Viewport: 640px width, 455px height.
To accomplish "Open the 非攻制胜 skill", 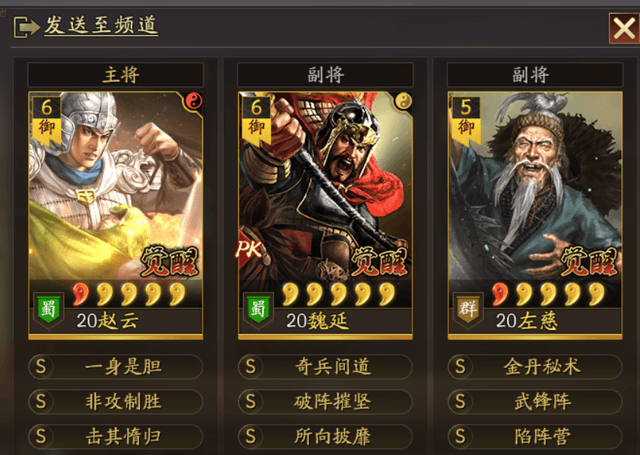I will pos(116,402).
